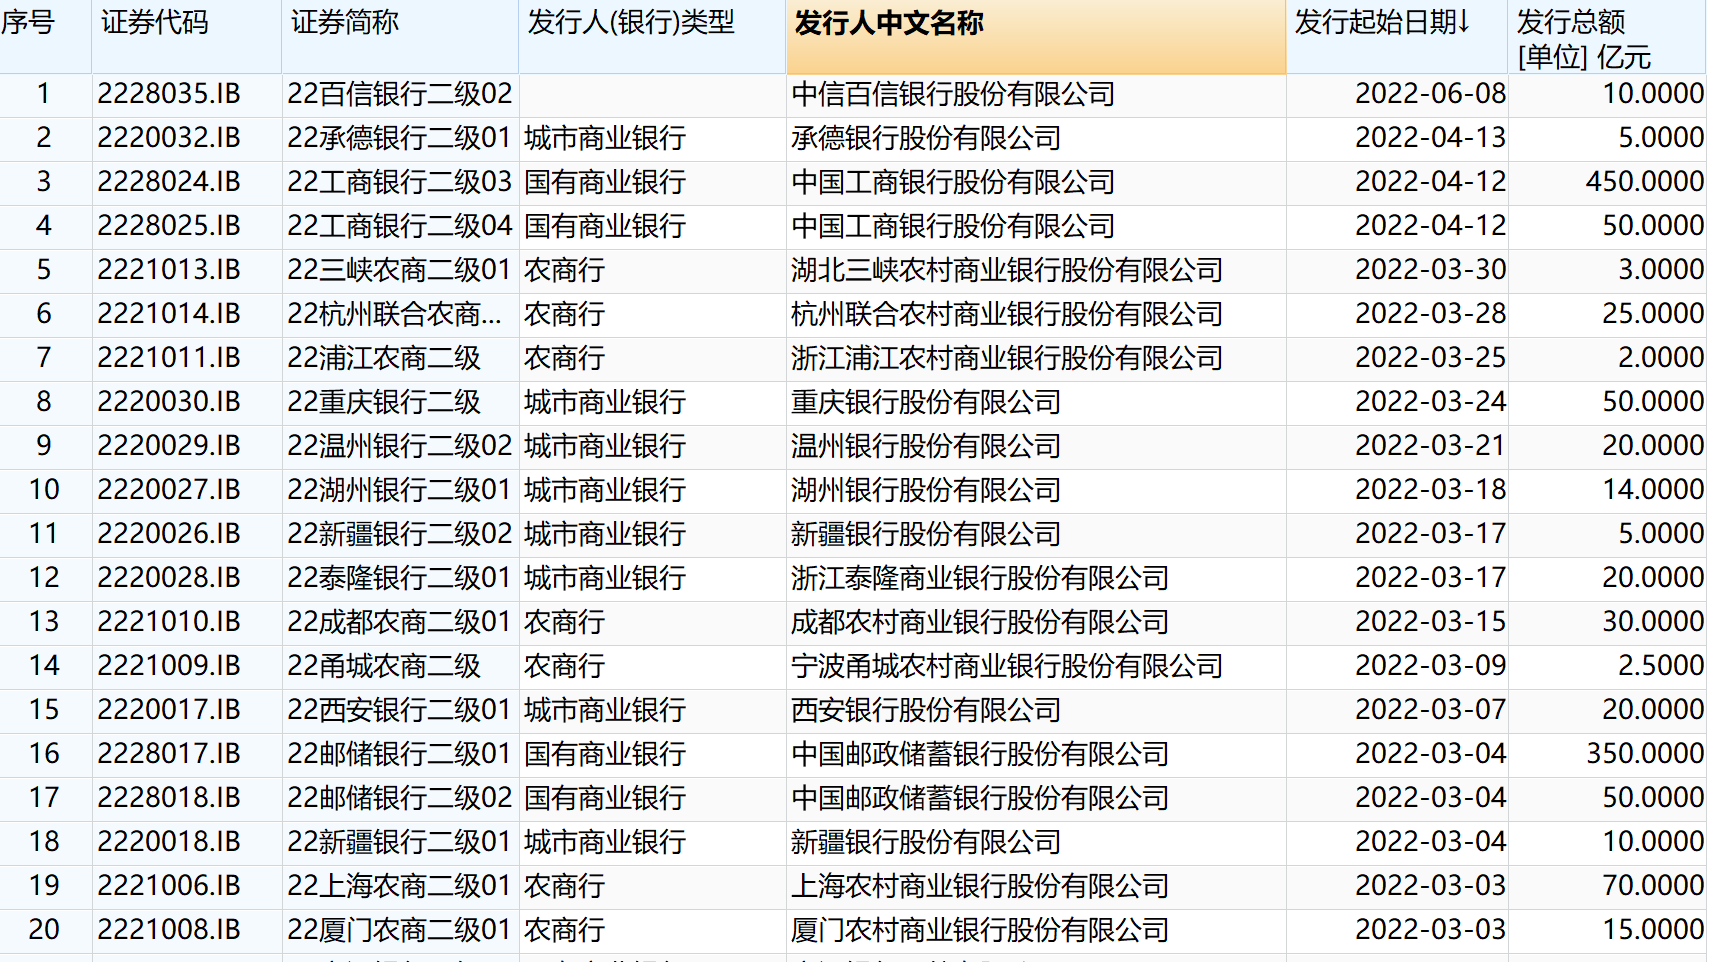Image resolution: width=1716 pixels, height=962 pixels.
Task: Click security code 2228025.IB
Action: (169, 226)
